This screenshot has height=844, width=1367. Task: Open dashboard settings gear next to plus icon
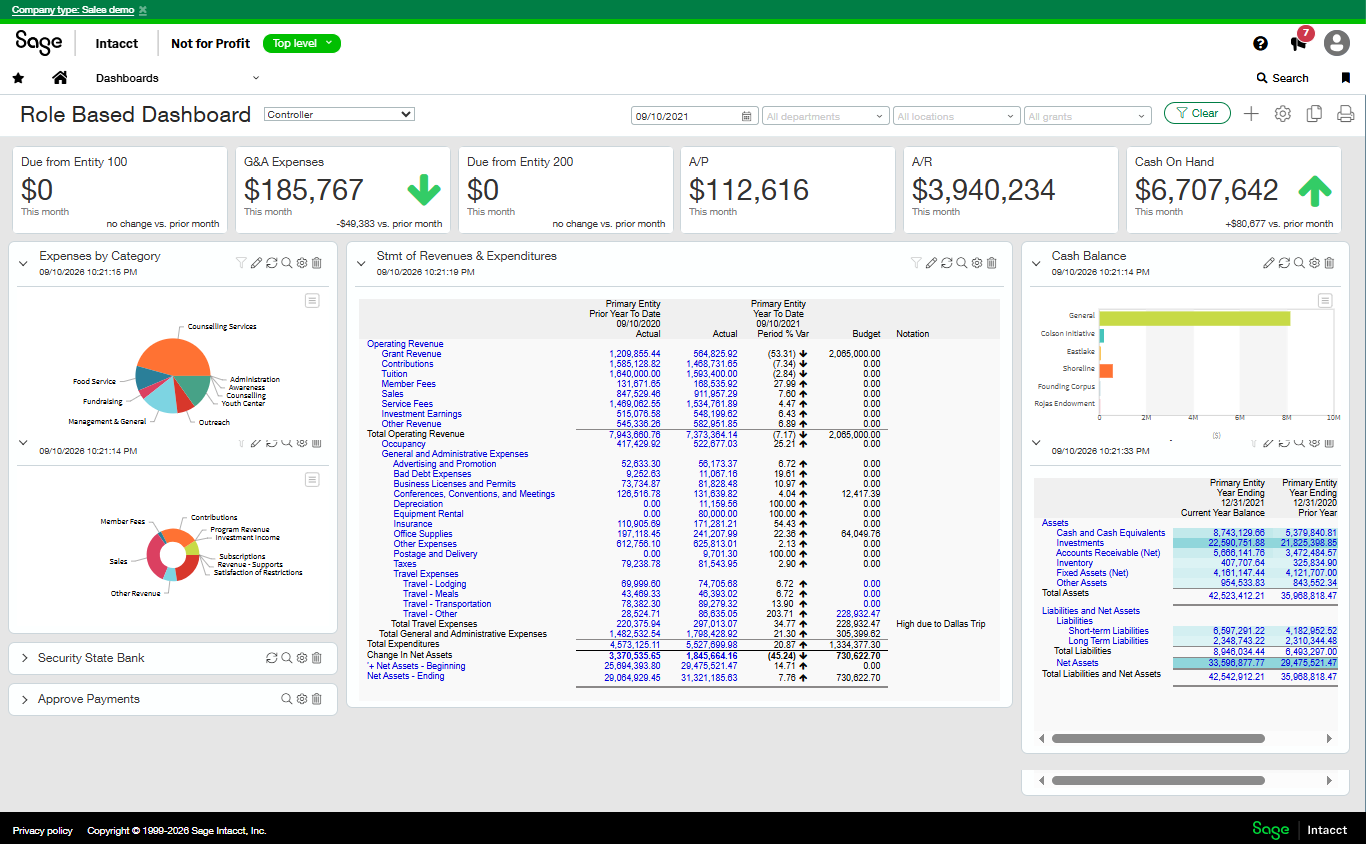pos(1283,114)
